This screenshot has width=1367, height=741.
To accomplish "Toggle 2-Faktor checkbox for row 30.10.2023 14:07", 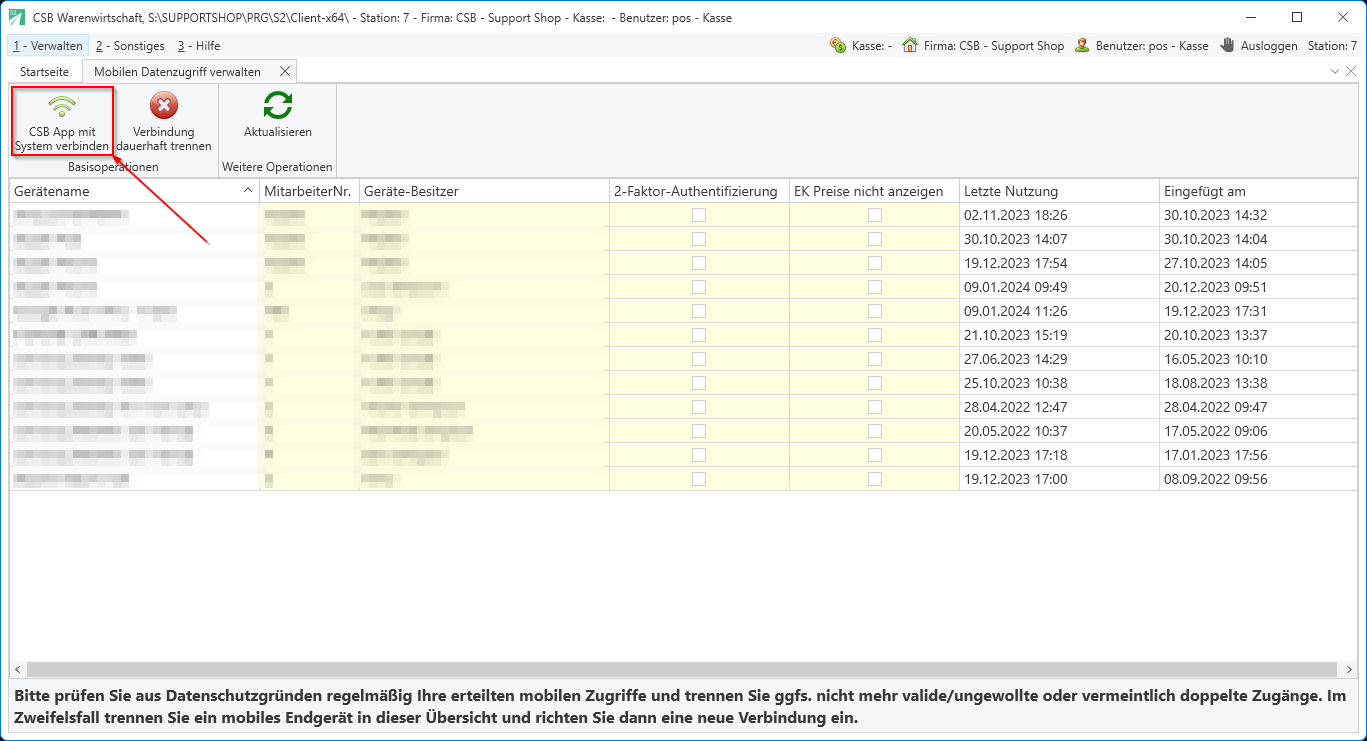I will click(x=699, y=239).
